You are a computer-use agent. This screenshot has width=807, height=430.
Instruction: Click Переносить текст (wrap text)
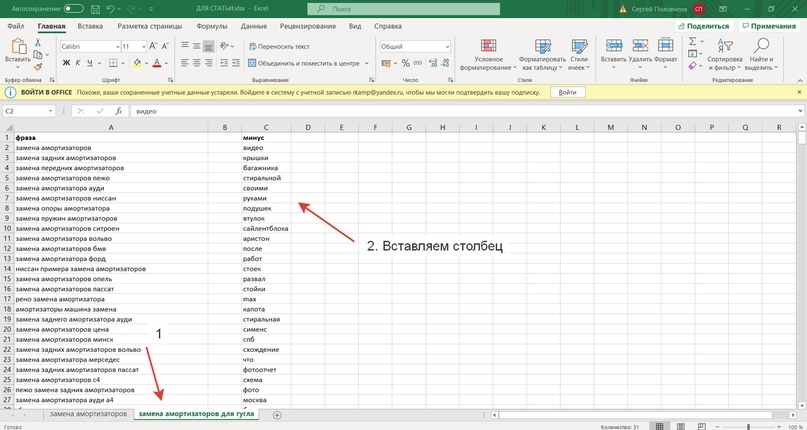tap(279, 46)
